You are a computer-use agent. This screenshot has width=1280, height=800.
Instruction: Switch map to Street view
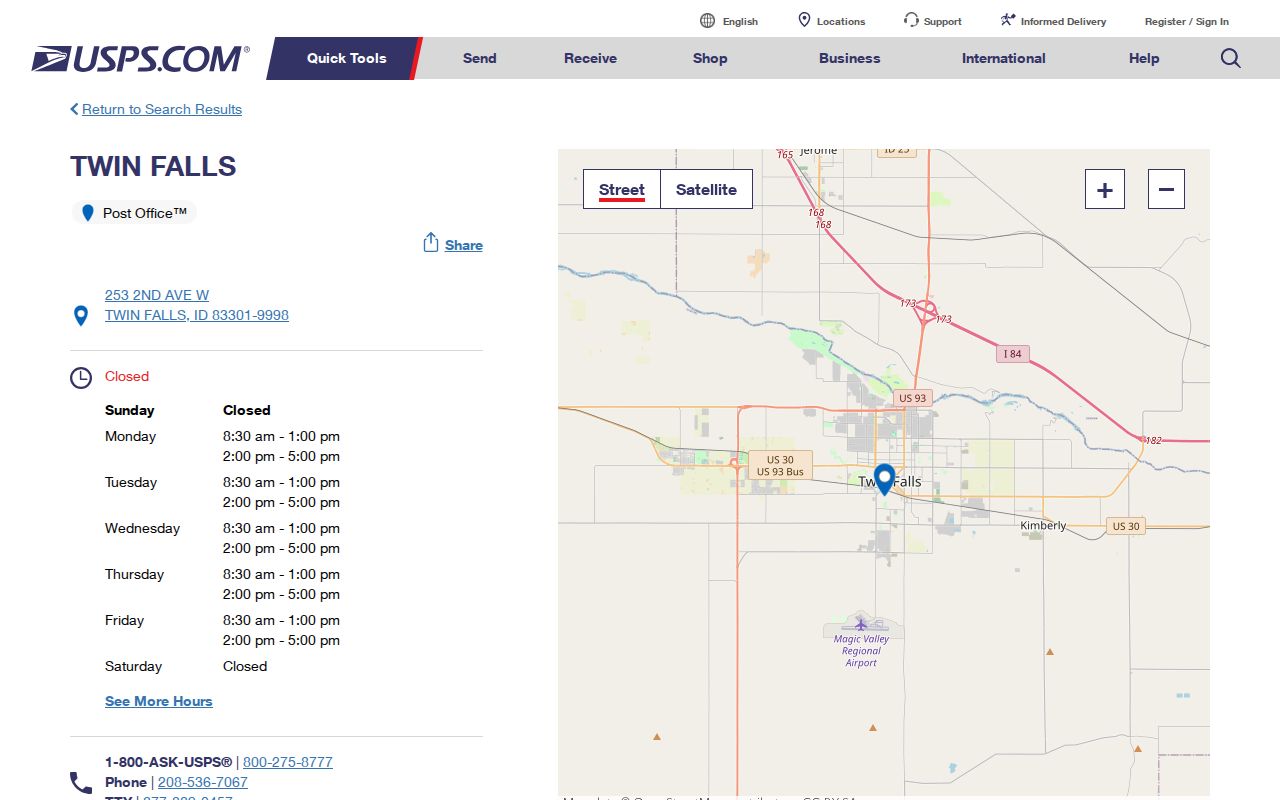click(x=622, y=189)
